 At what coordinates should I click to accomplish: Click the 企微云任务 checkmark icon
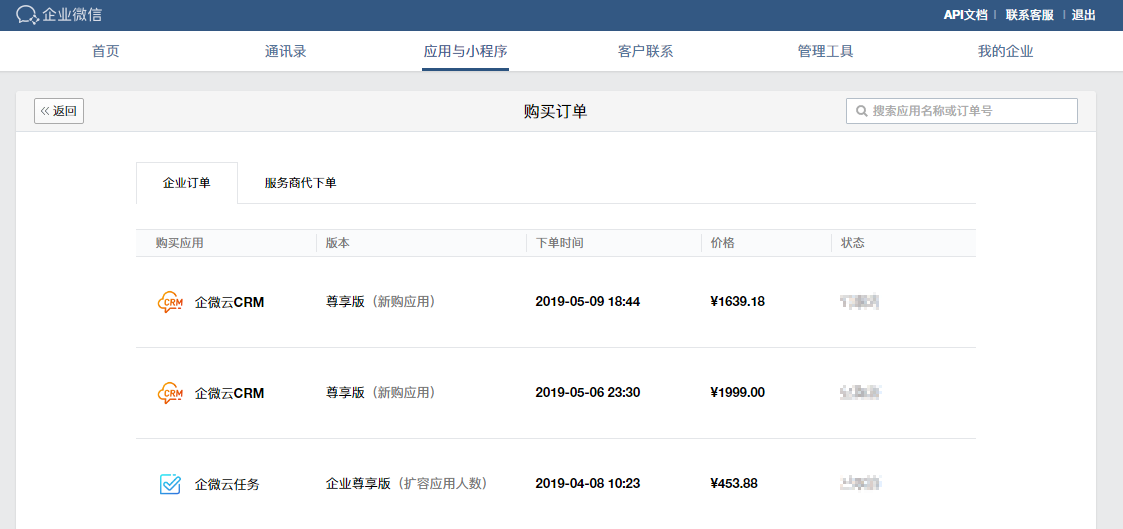coord(170,485)
